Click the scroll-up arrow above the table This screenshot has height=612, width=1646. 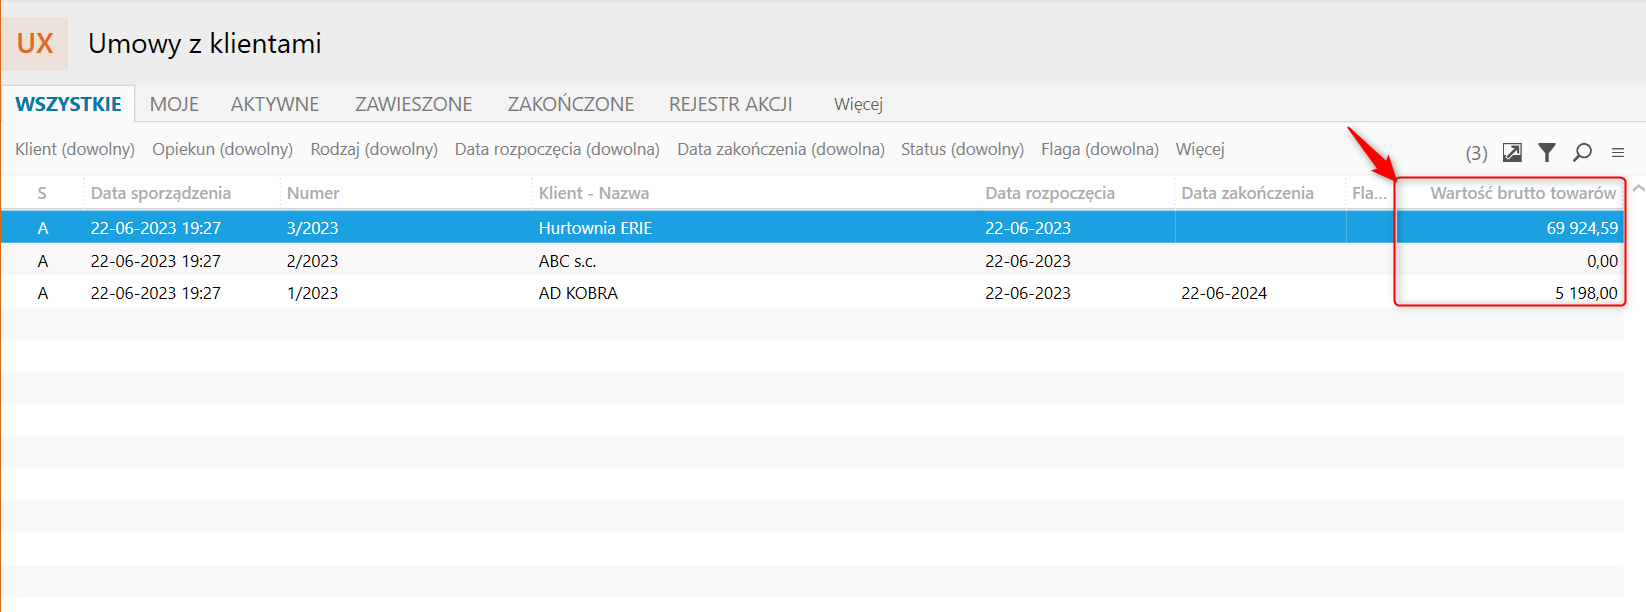[1638, 188]
